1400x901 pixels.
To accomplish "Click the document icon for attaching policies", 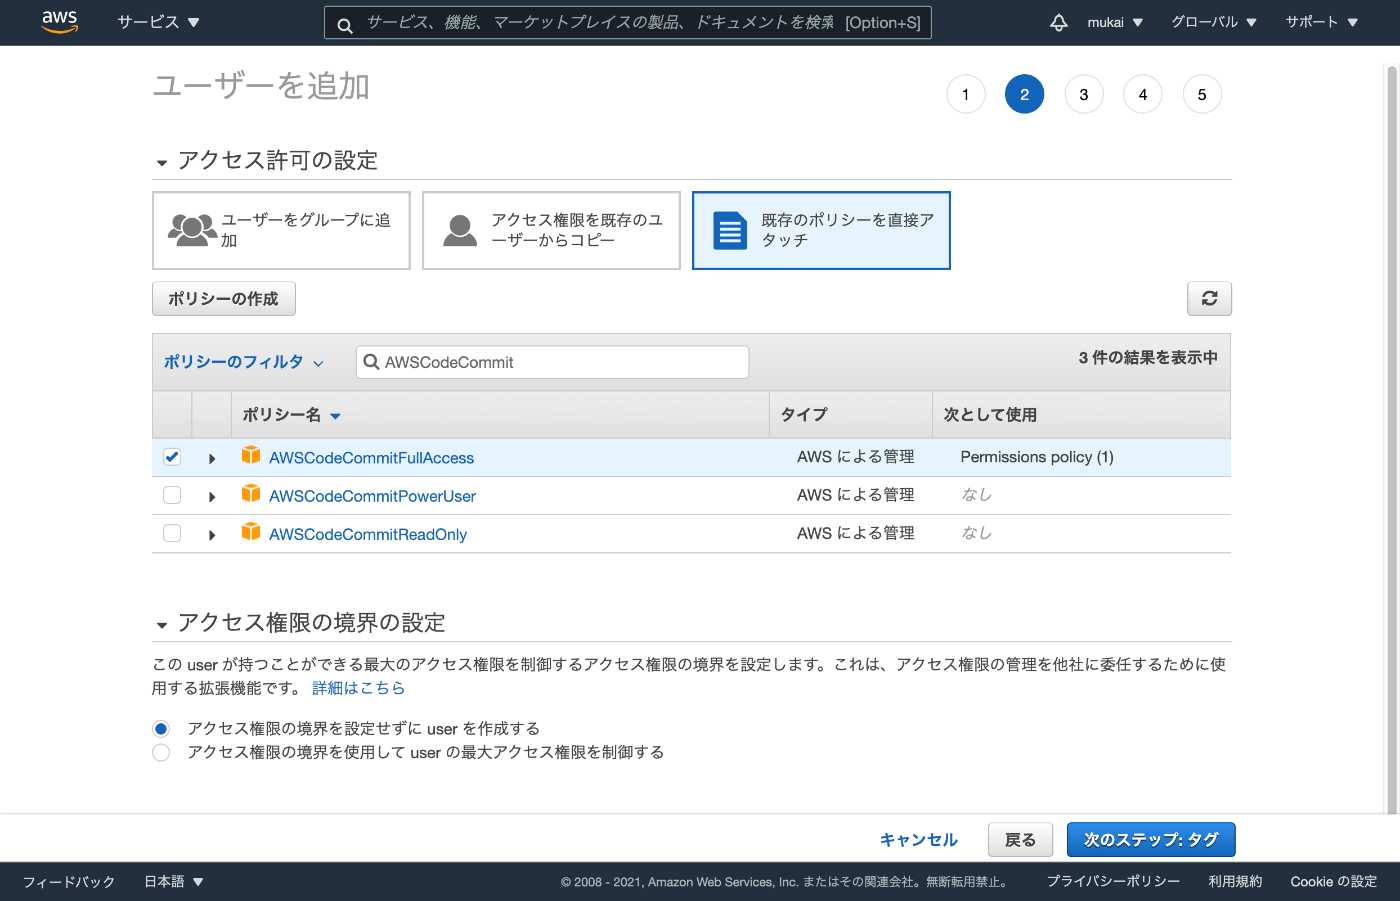I will click(x=730, y=230).
